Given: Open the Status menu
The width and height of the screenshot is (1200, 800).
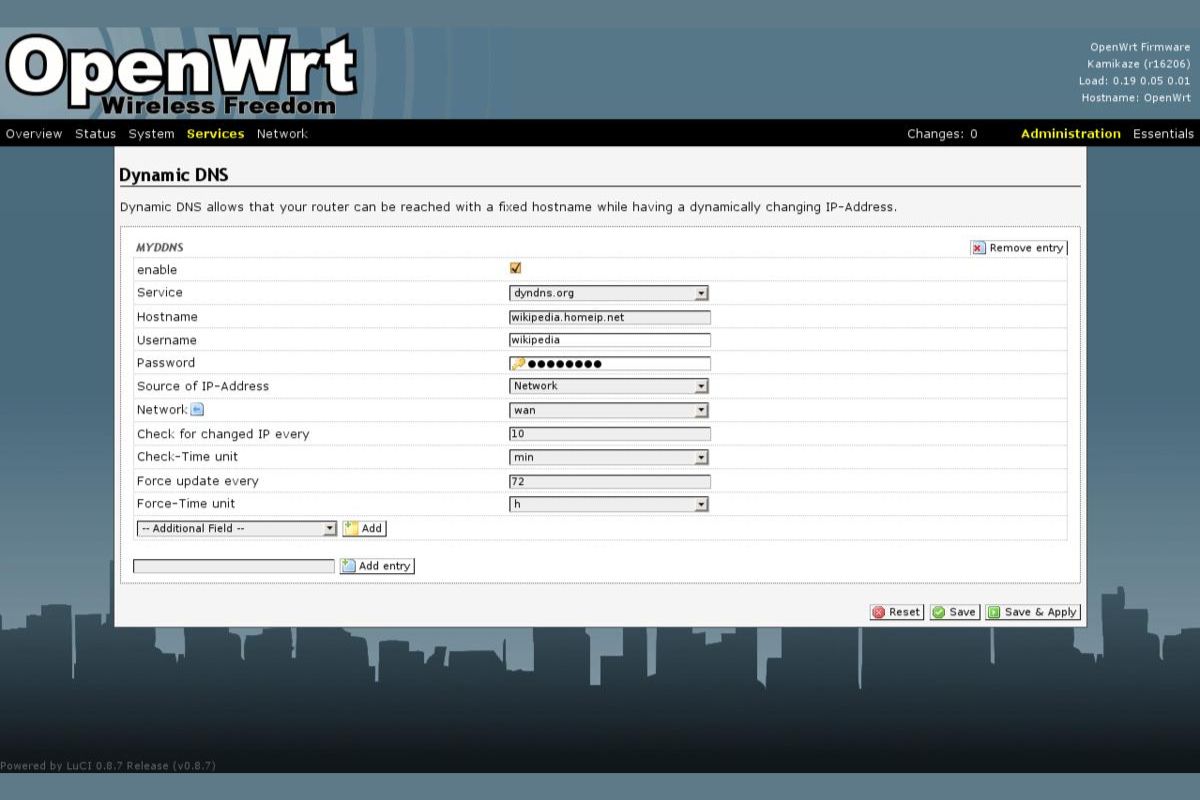Looking at the screenshot, I should [x=95, y=133].
